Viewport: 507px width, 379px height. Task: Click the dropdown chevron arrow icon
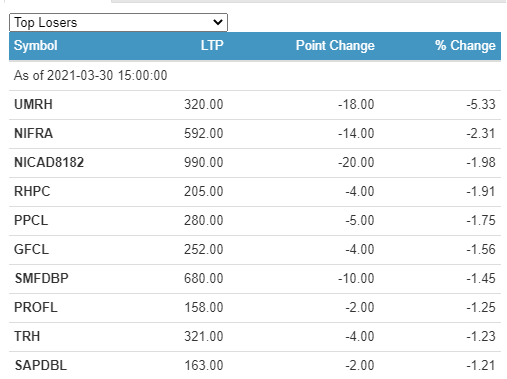point(218,22)
